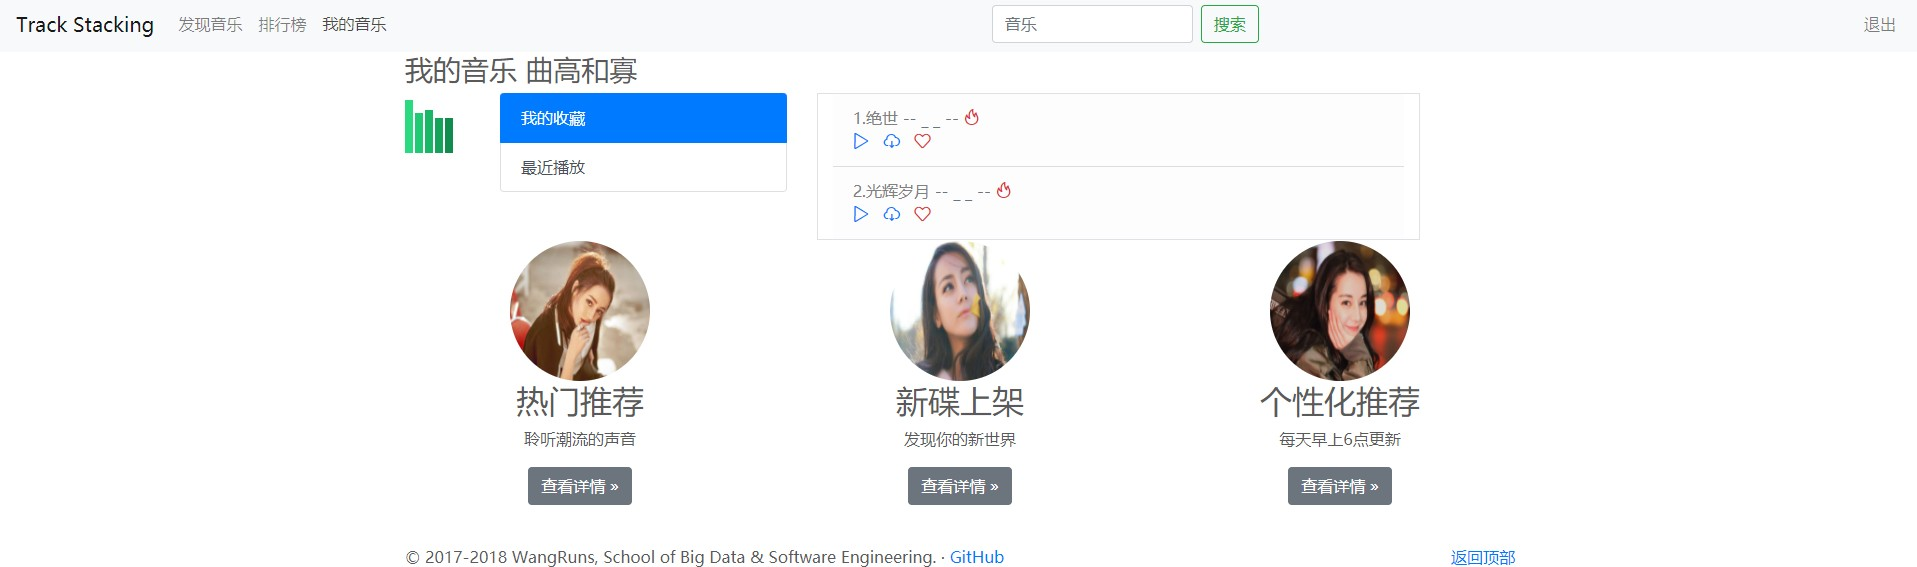Toggle the heart favorite for 2.光辉岁月

tap(923, 214)
